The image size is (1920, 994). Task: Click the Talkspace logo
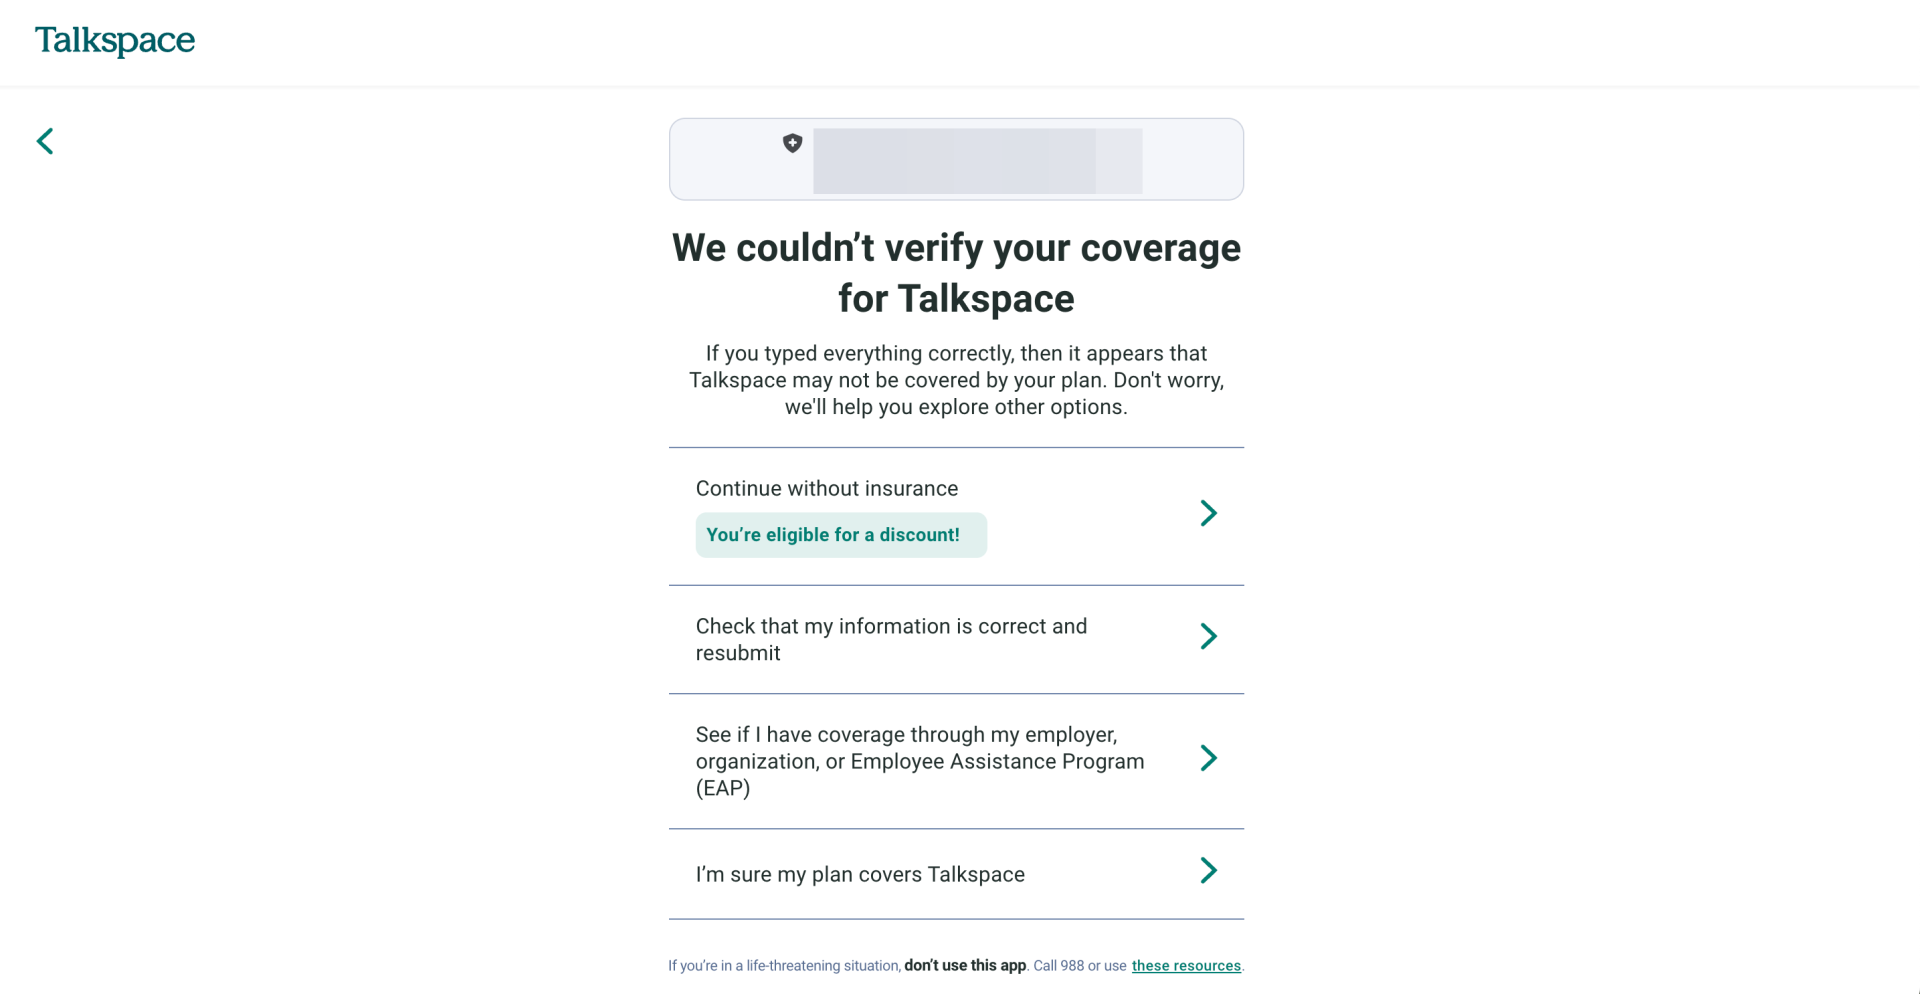115,41
